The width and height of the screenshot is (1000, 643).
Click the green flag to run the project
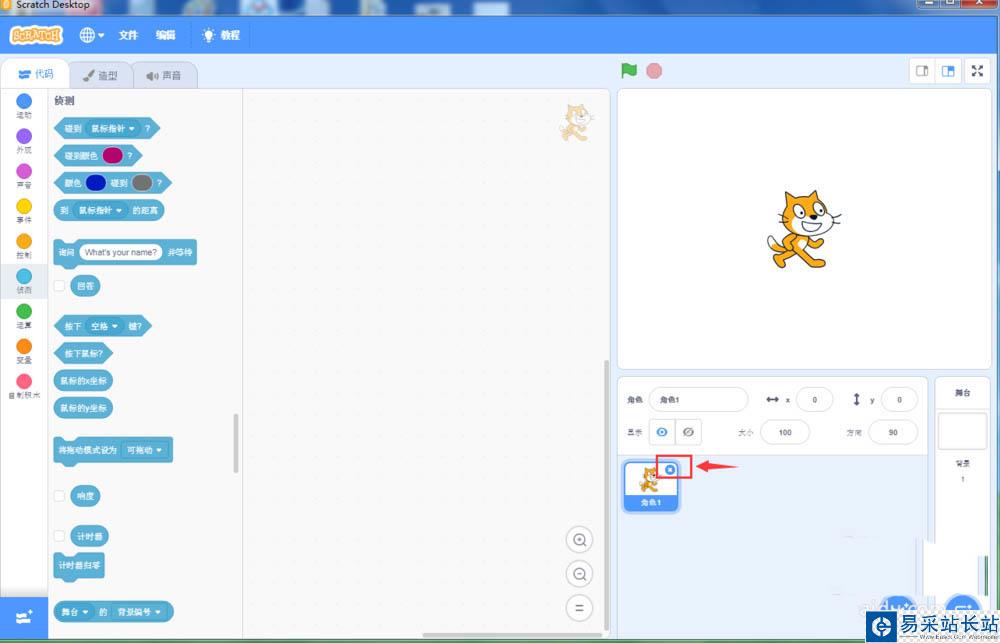pos(629,70)
